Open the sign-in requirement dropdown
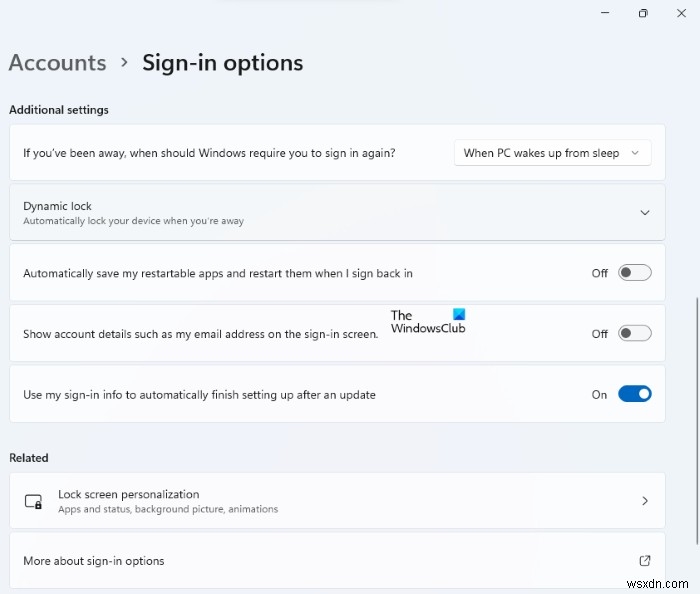 [x=552, y=153]
